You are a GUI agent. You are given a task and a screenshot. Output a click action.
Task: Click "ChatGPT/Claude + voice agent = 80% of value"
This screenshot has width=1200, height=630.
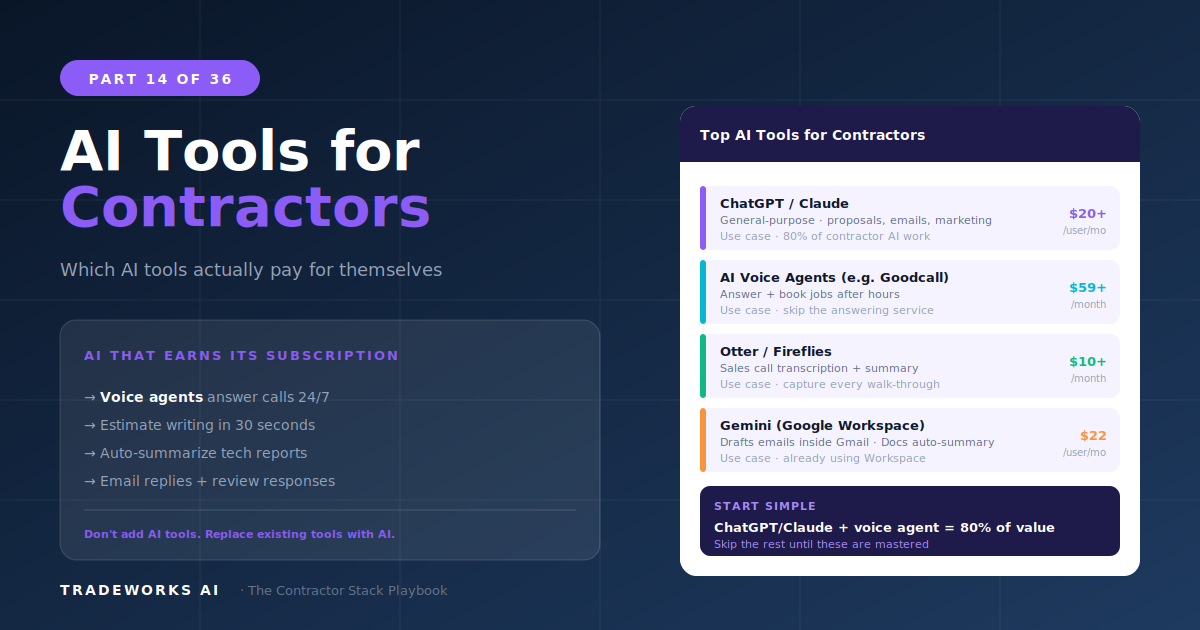884,527
